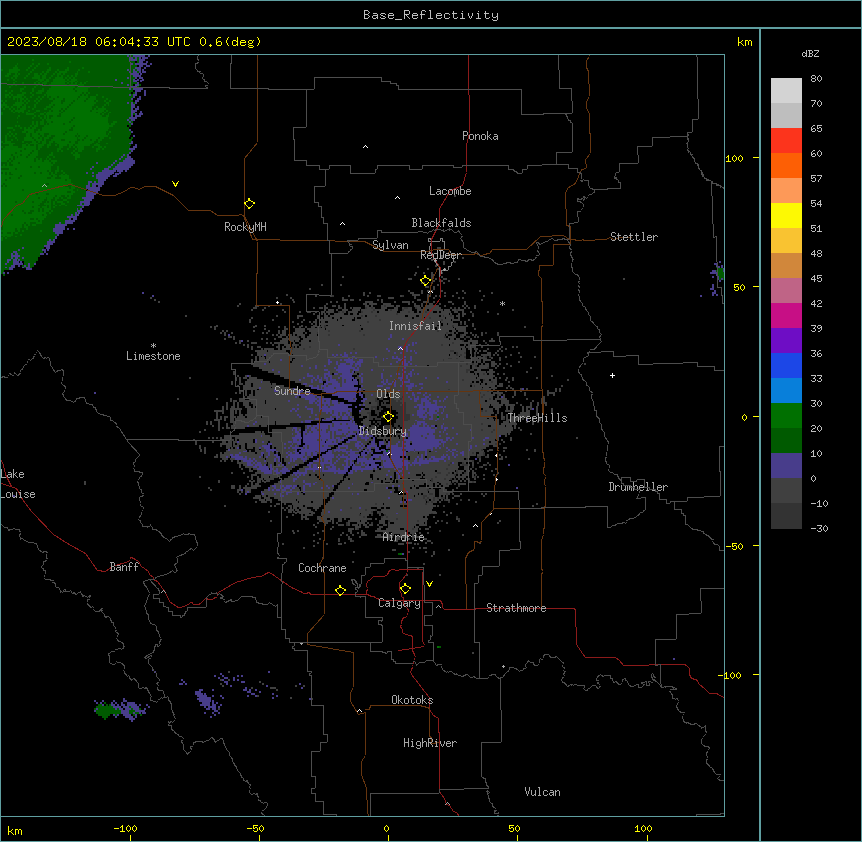Click the yellow diamond marker beside Cochrane

point(340,590)
